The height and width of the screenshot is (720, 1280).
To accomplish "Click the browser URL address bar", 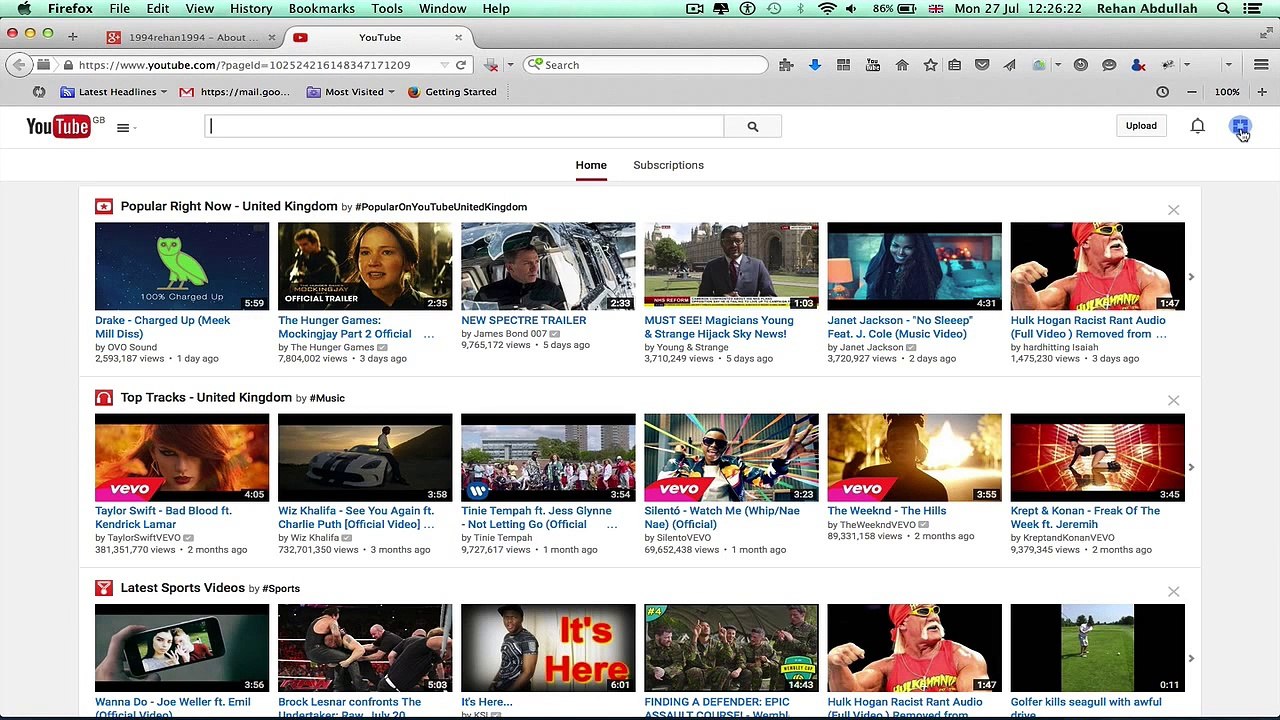I will (x=255, y=65).
